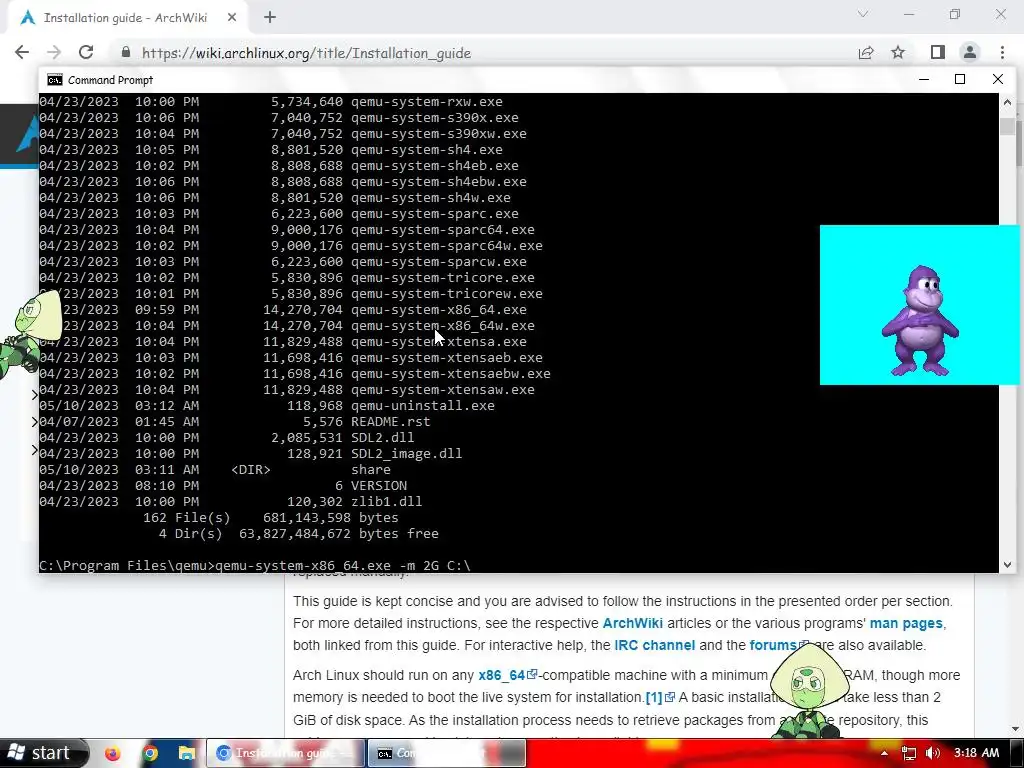Minimize the Command Prompt window
1024x768 pixels.
point(923,79)
